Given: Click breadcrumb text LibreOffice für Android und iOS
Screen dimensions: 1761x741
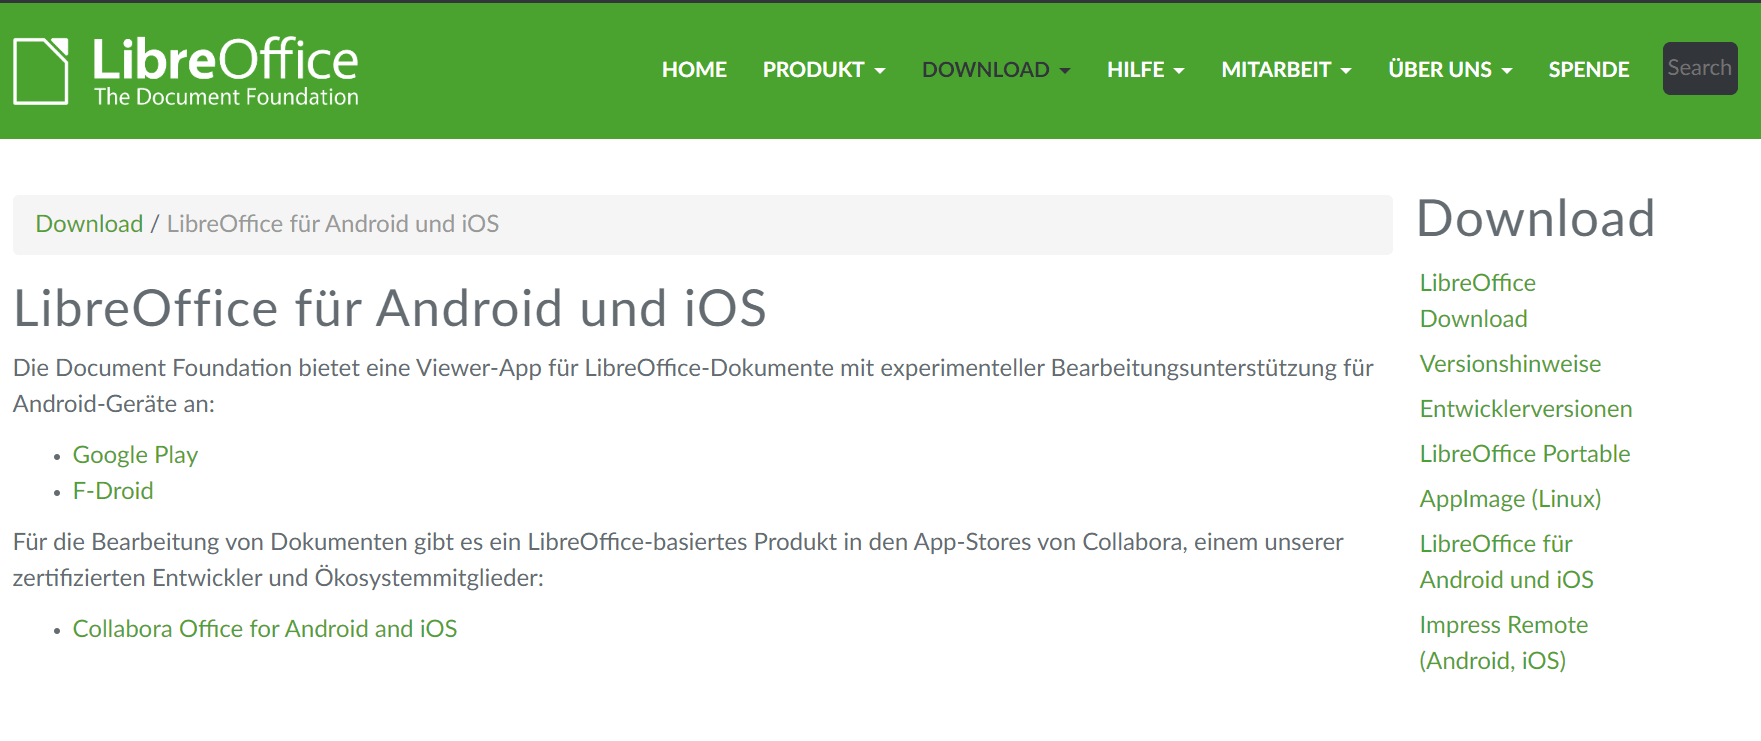Looking at the screenshot, I should point(333,224).
